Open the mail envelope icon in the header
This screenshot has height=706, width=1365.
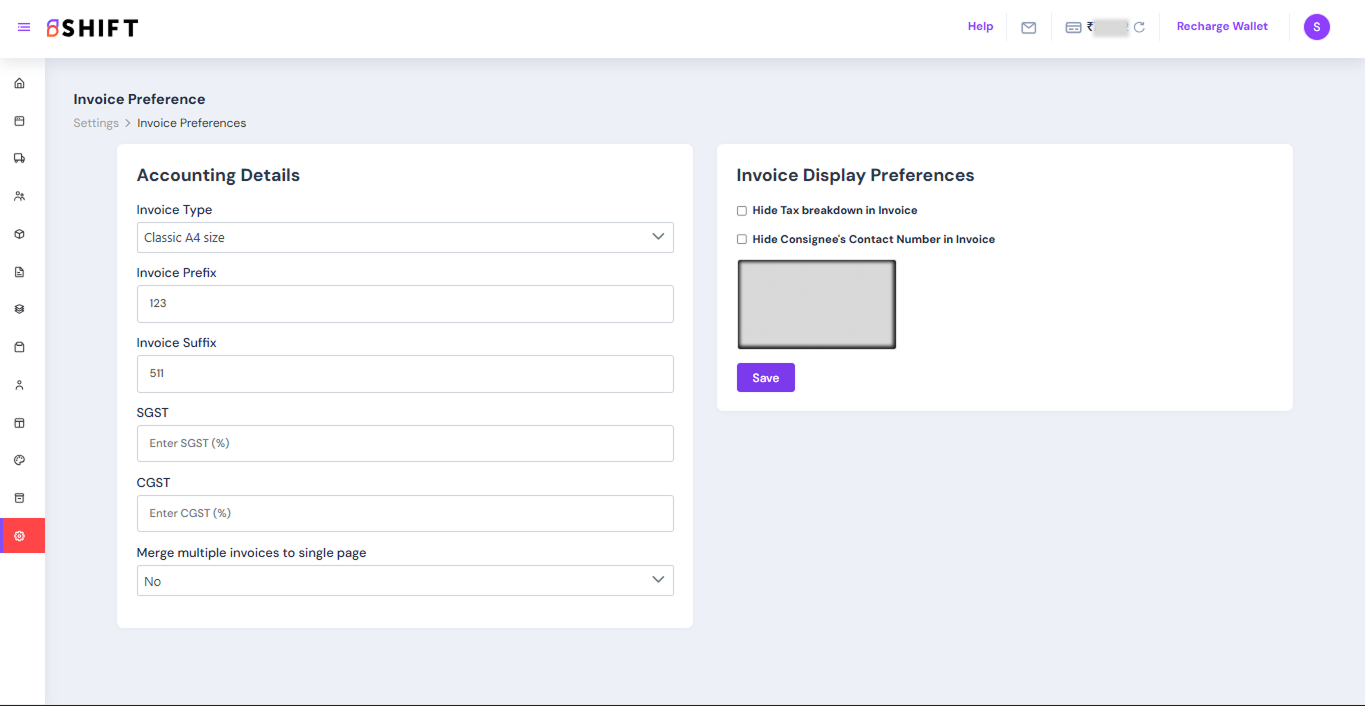(x=1028, y=28)
